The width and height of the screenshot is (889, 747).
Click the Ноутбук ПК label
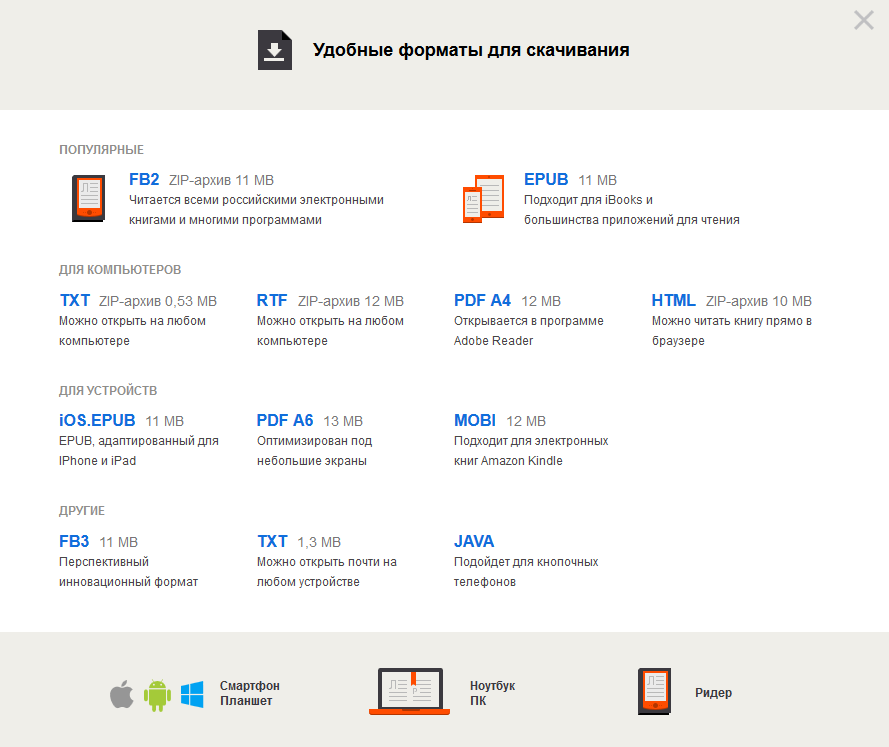(x=493, y=693)
